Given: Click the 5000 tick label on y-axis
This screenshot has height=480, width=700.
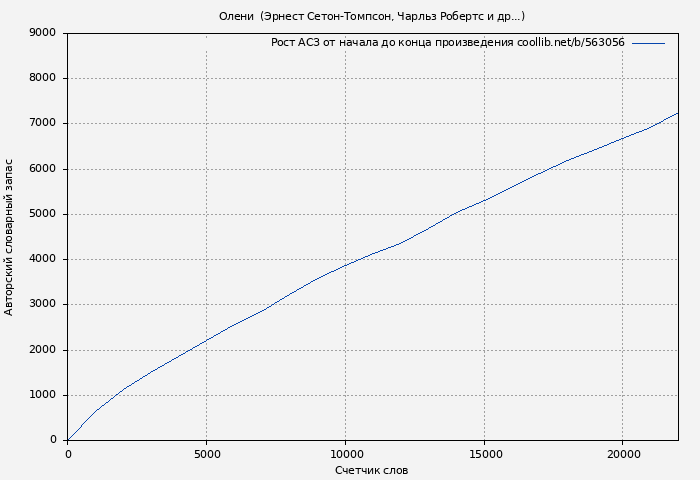Looking at the screenshot, I should point(43,214).
